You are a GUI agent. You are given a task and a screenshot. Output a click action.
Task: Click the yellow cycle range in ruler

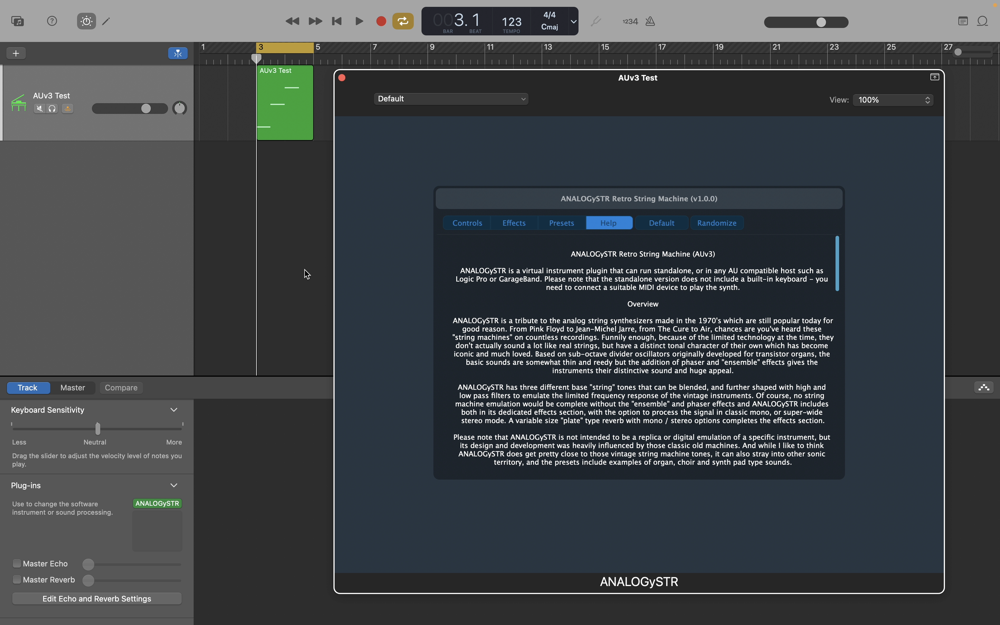coord(284,47)
